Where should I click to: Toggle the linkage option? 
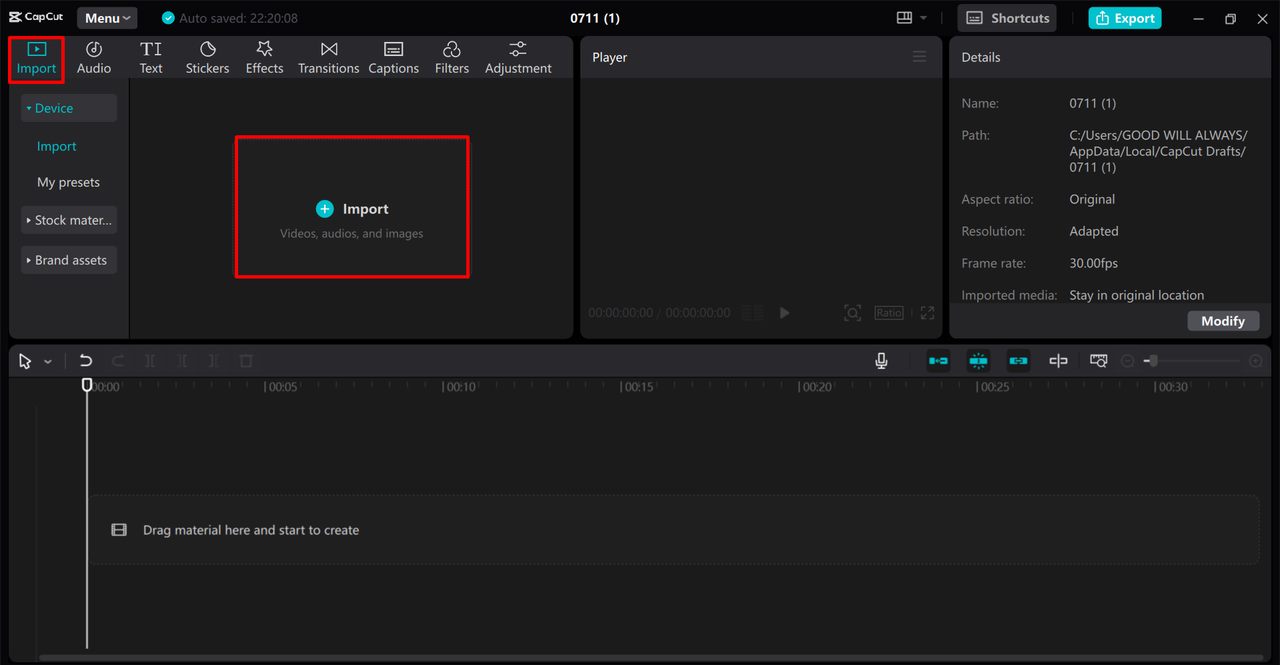click(1018, 361)
